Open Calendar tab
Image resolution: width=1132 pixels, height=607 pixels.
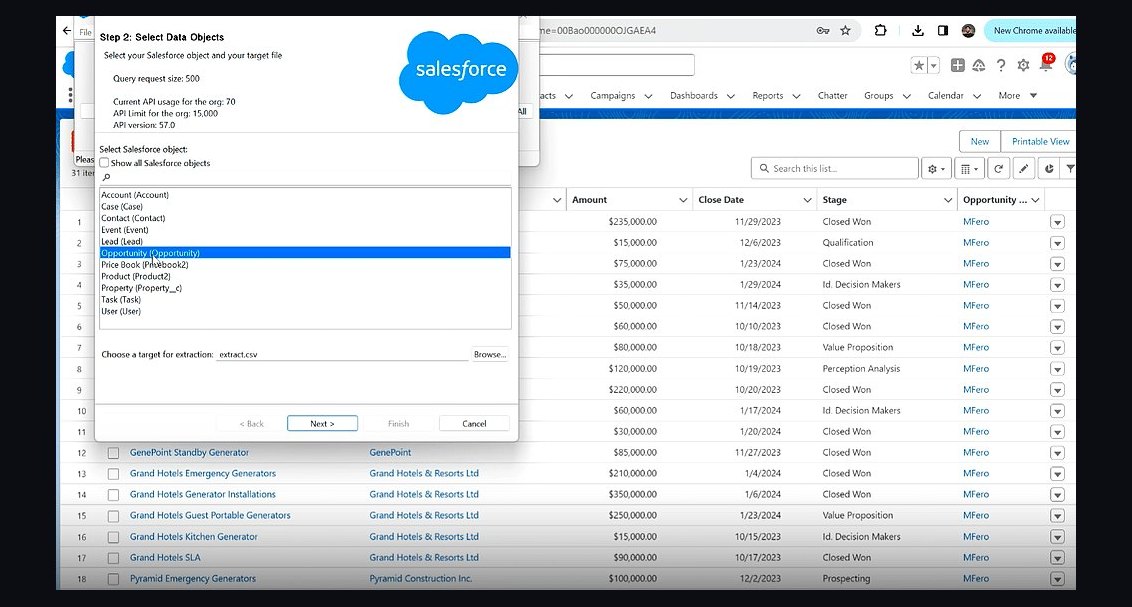pos(946,95)
